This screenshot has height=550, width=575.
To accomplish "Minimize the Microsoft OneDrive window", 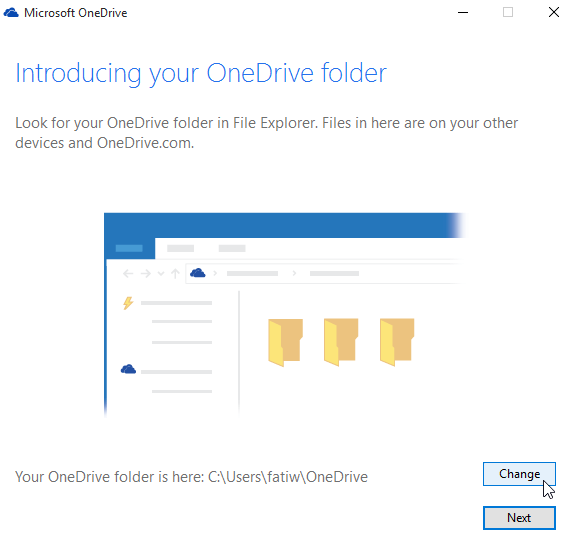I will [463, 12].
